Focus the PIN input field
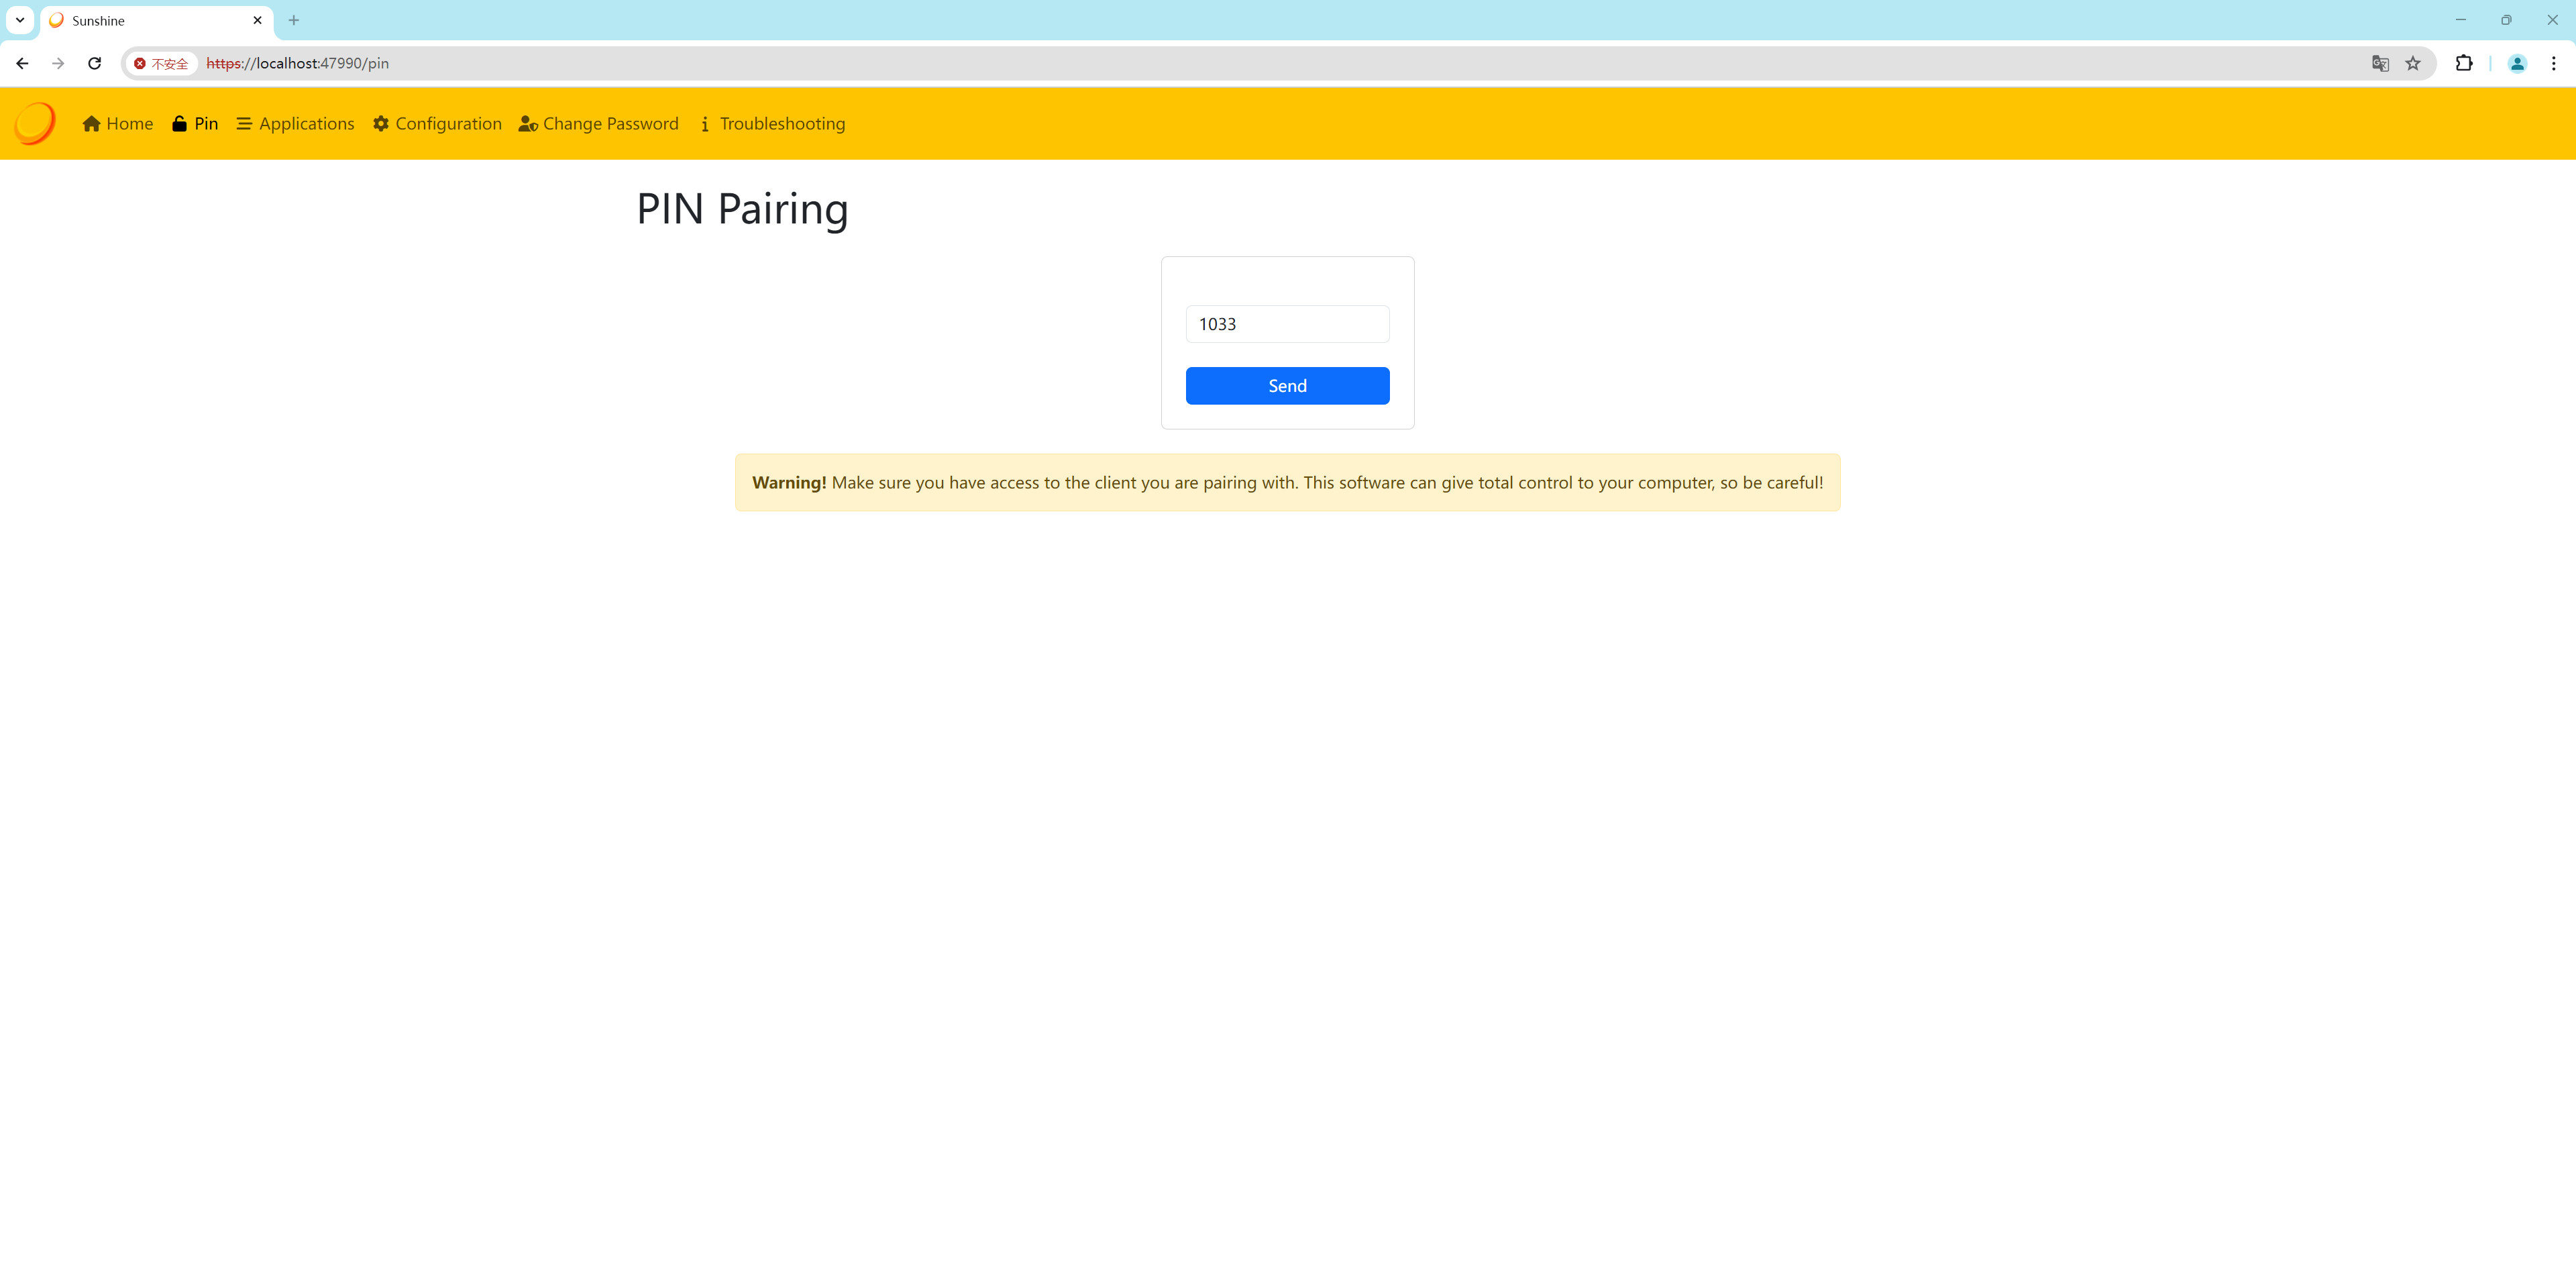The width and height of the screenshot is (2576, 1279). coord(1287,324)
